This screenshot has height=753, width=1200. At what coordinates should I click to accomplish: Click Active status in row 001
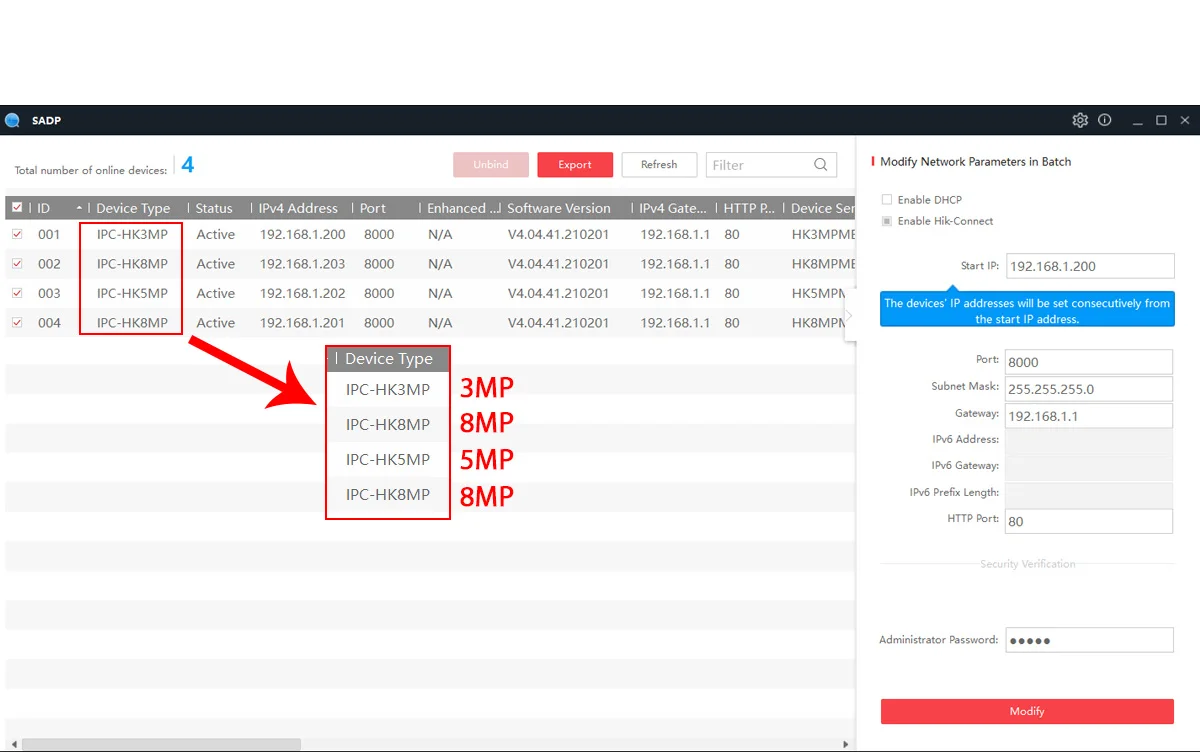tap(216, 234)
